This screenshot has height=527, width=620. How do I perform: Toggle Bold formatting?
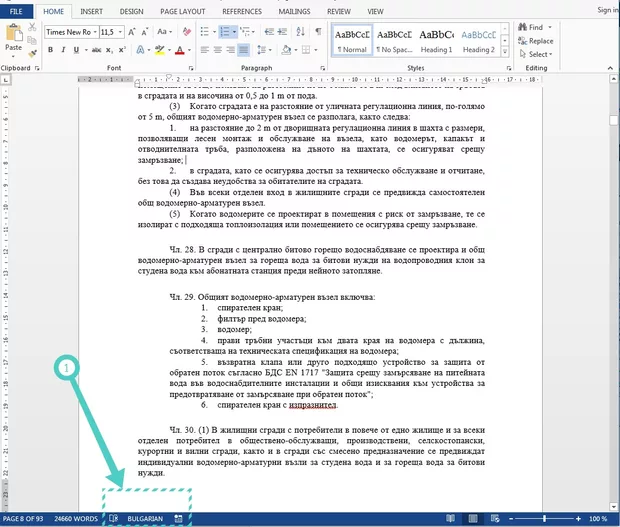pyautogui.click(x=50, y=49)
